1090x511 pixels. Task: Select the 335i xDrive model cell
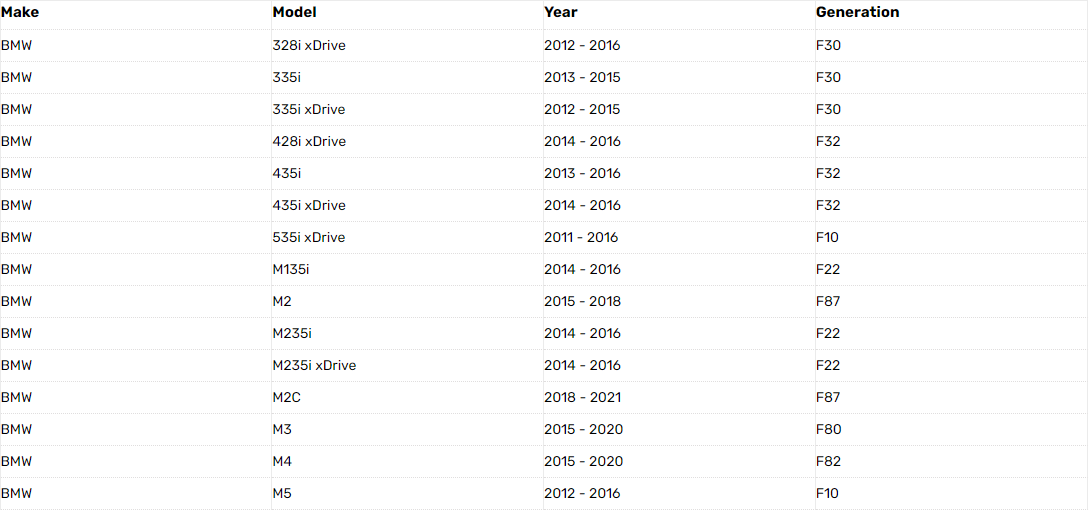pos(309,109)
